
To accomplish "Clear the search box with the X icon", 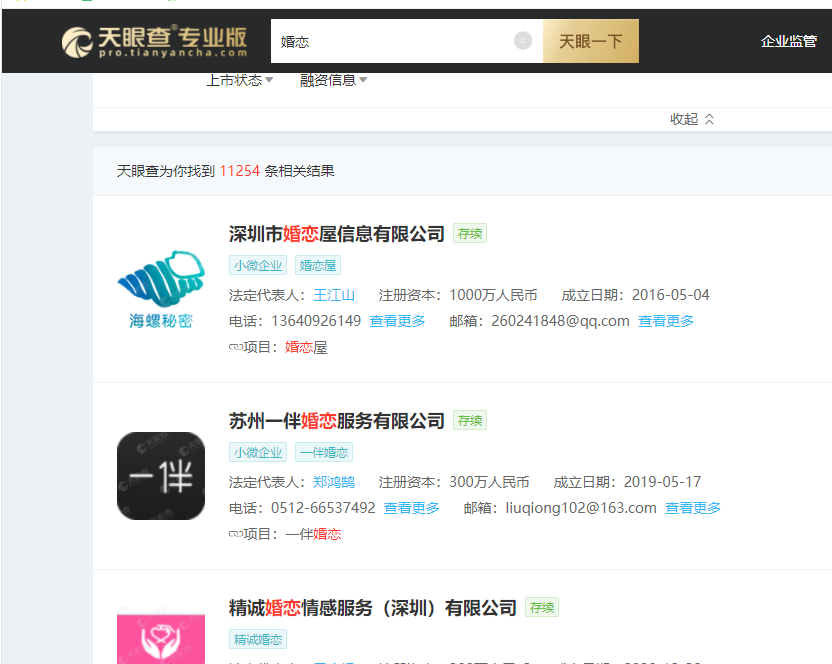I will pyautogui.click(x=523, y=40).
